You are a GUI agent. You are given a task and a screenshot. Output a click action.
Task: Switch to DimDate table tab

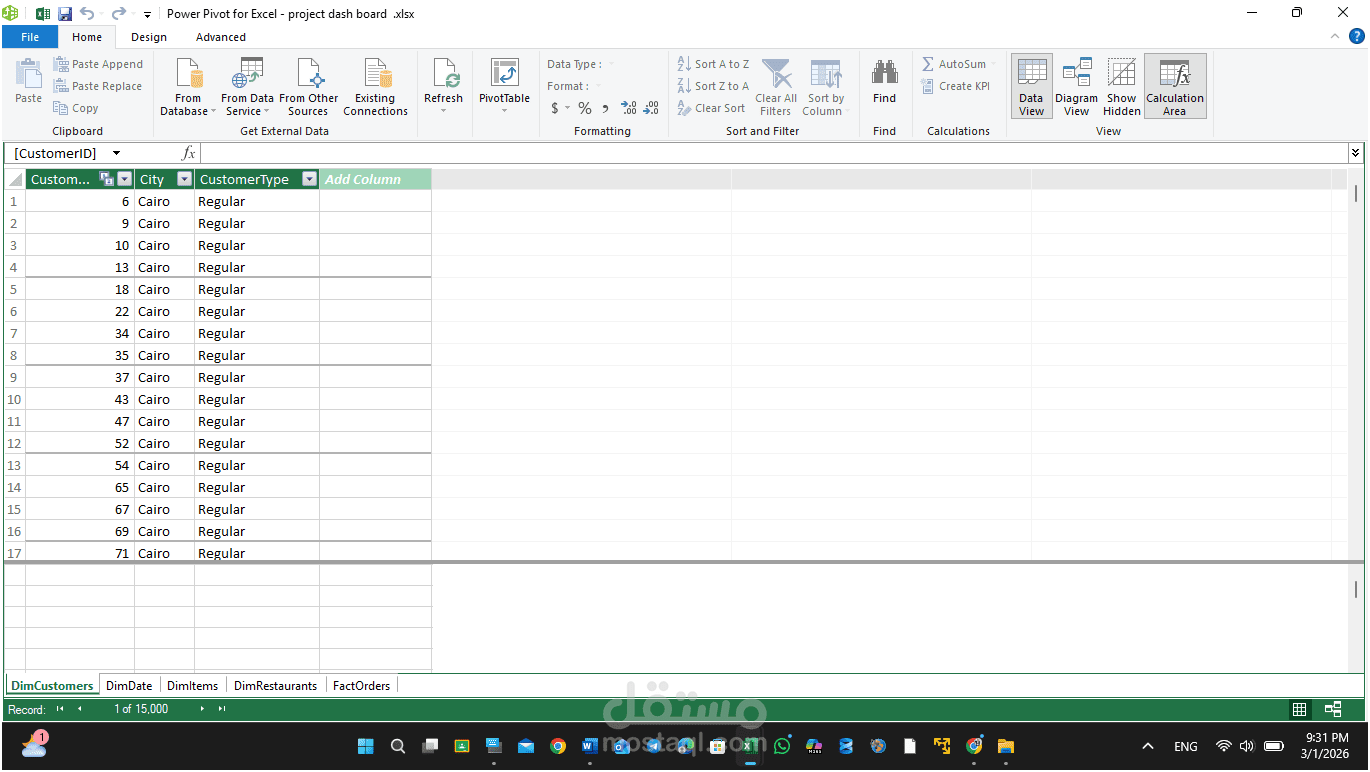click(x=129, y=685)
